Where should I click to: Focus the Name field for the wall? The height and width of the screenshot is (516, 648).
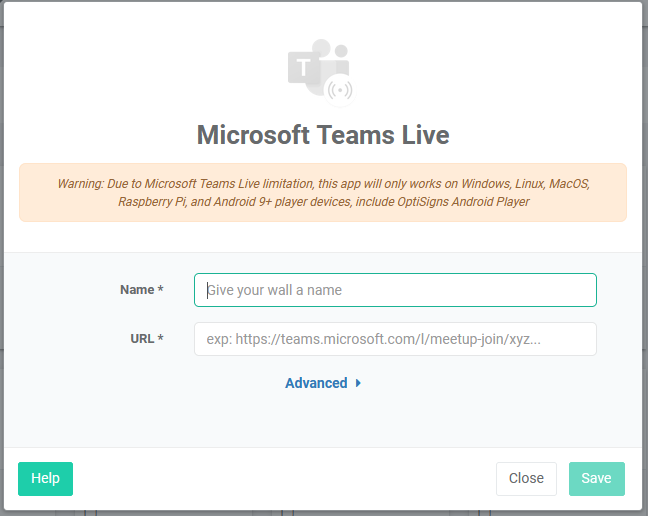click(x=395, y=290)
